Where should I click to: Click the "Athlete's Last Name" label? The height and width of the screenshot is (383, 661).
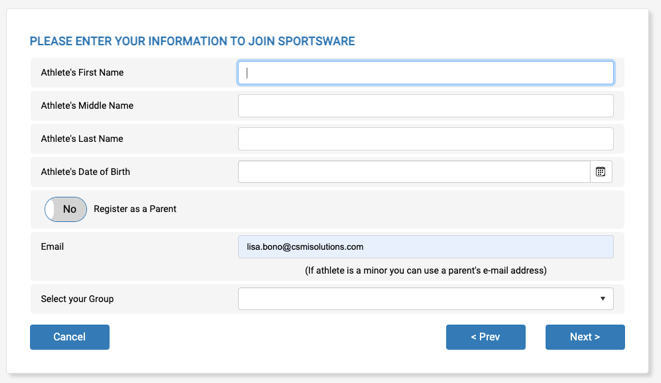pos(82,139)
